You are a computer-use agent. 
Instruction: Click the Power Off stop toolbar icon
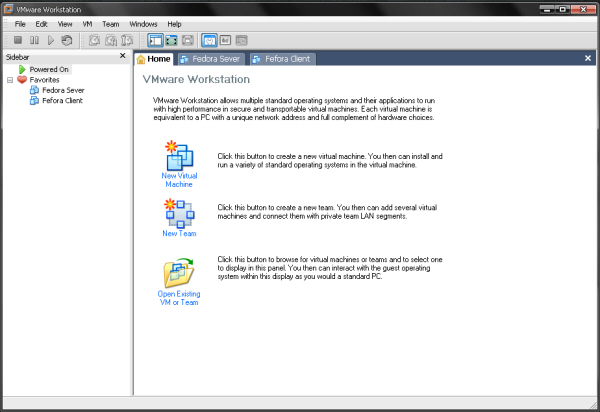(18, 40)
